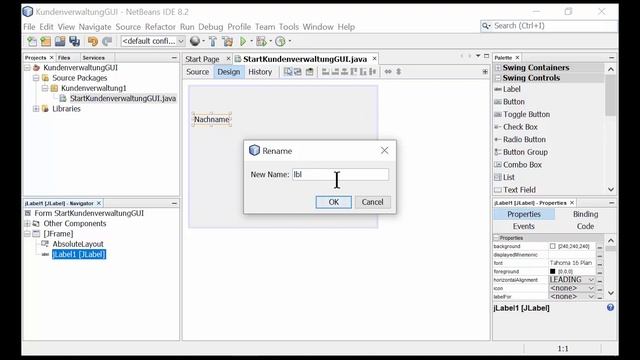Screen dimensions: 640x360
Task: Click the Clean and Build icon
Action: click(227, 41)
